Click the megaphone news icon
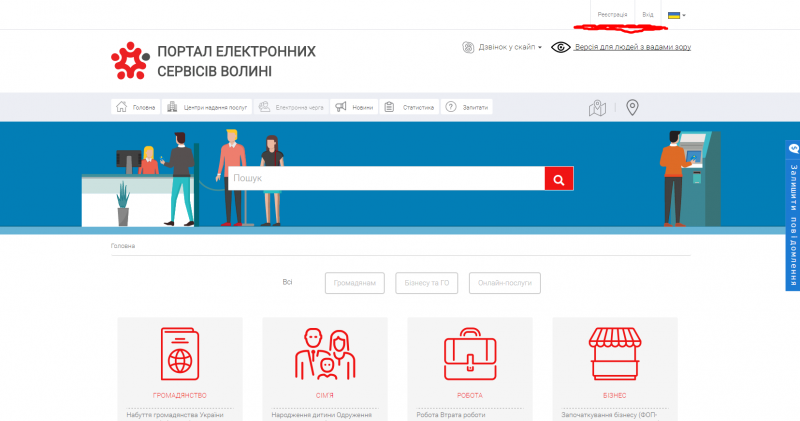800x421 pixels. [341, 106]
